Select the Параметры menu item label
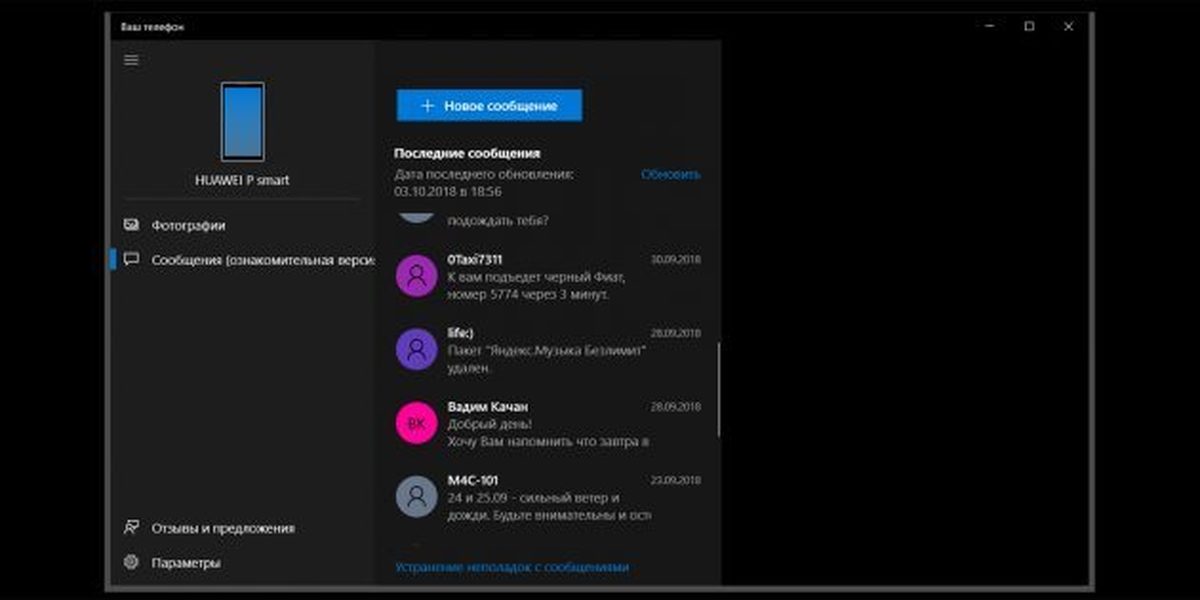The height and width of the screenshot is (600, 1200). click(185, 562)
